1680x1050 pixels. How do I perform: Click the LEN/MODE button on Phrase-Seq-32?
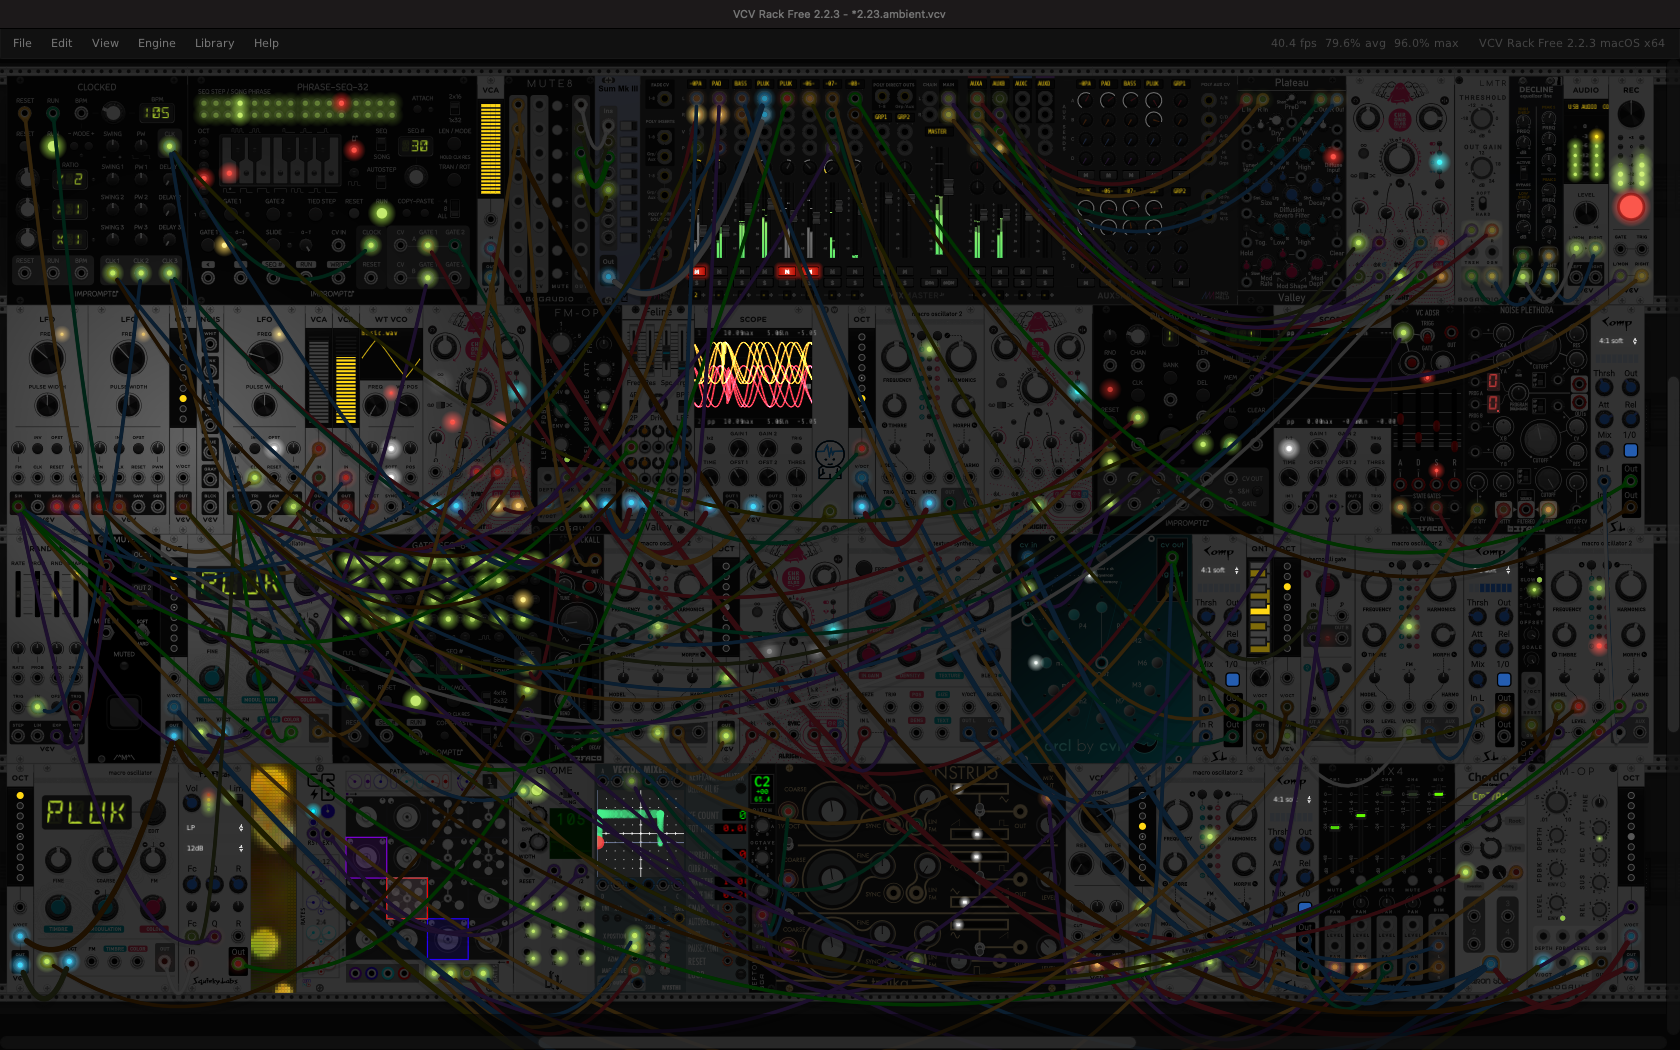(455, 145)
